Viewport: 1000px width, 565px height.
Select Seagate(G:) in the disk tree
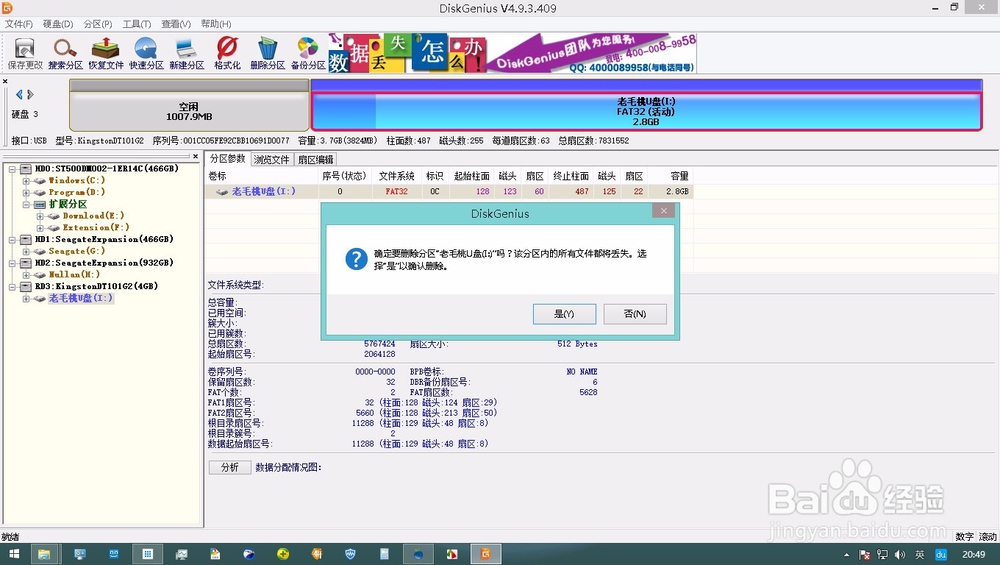pyautogui.click(x=77, y=251)
